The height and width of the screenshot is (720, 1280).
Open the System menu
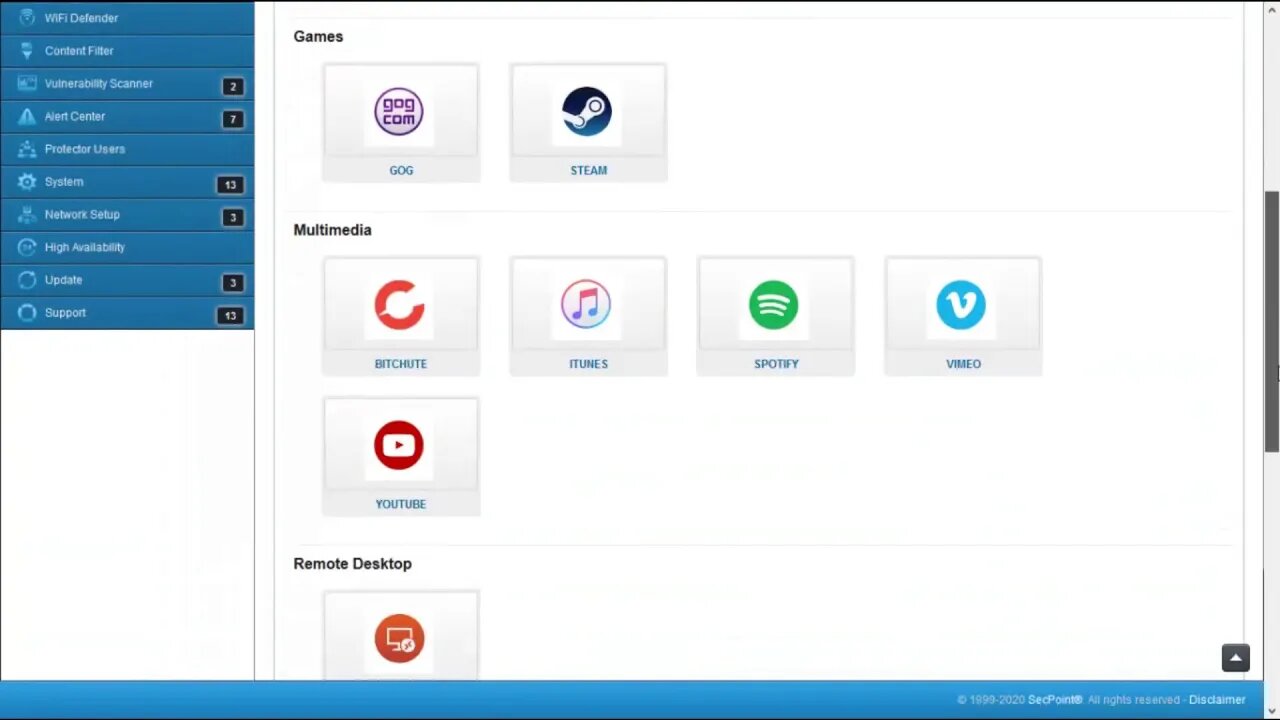pyautogui.click(x=127, y=182)
